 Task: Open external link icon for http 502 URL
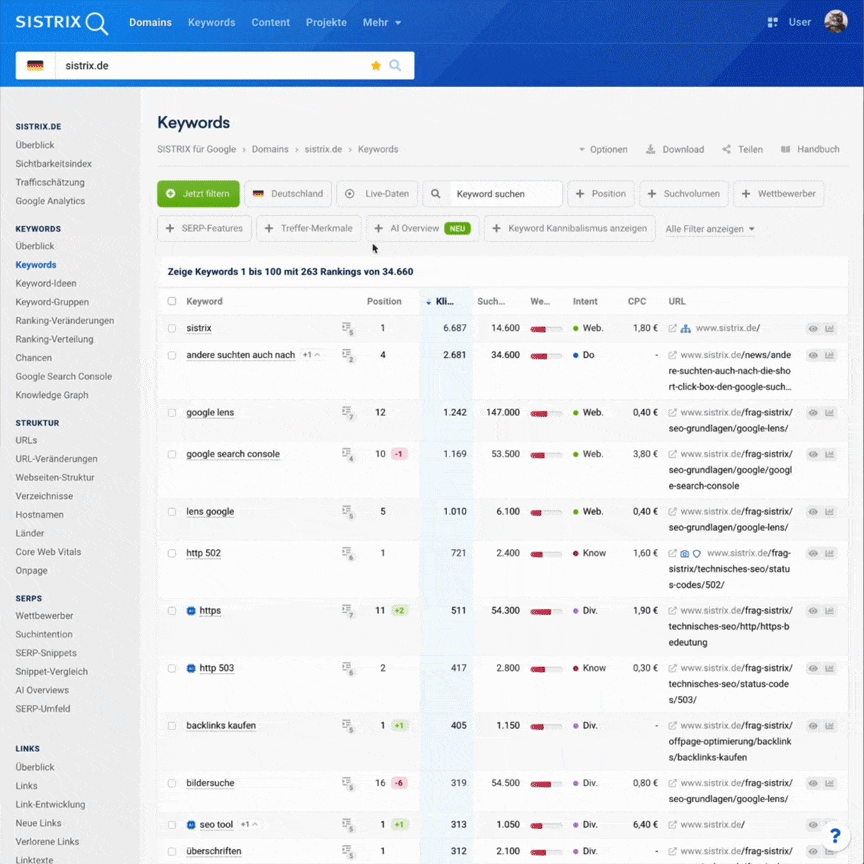pos(673,553)
